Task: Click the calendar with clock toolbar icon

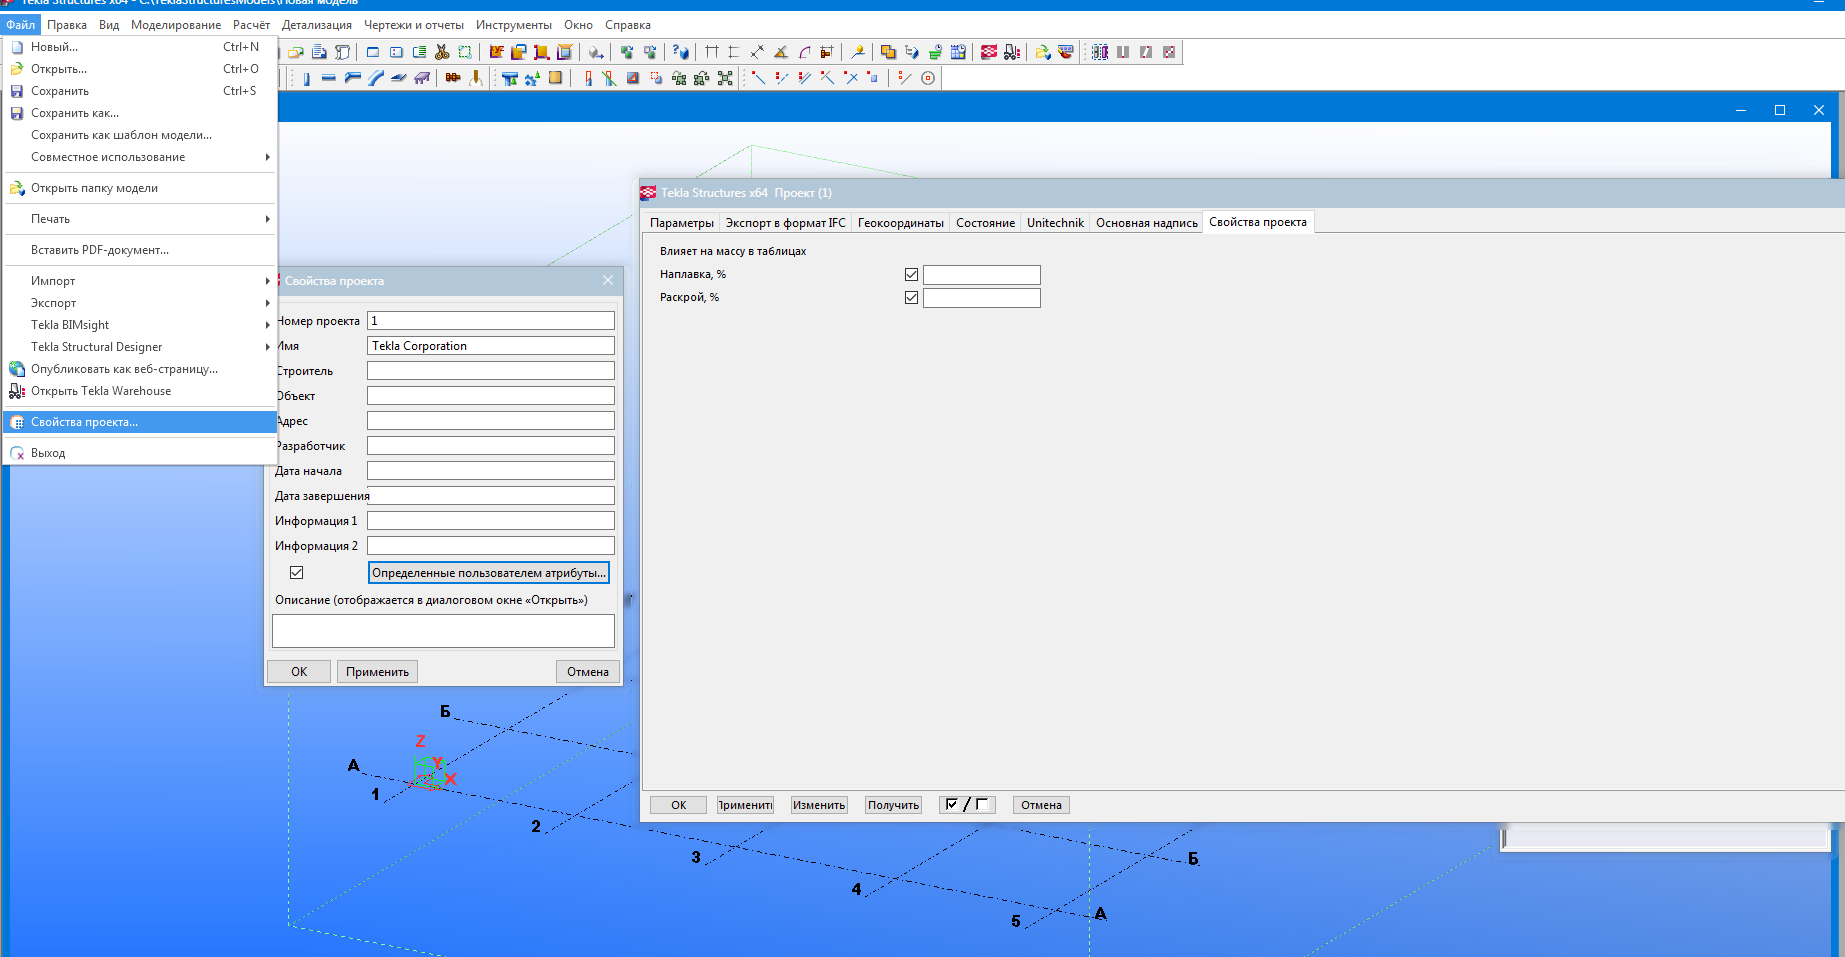Action: click(958, 52)
